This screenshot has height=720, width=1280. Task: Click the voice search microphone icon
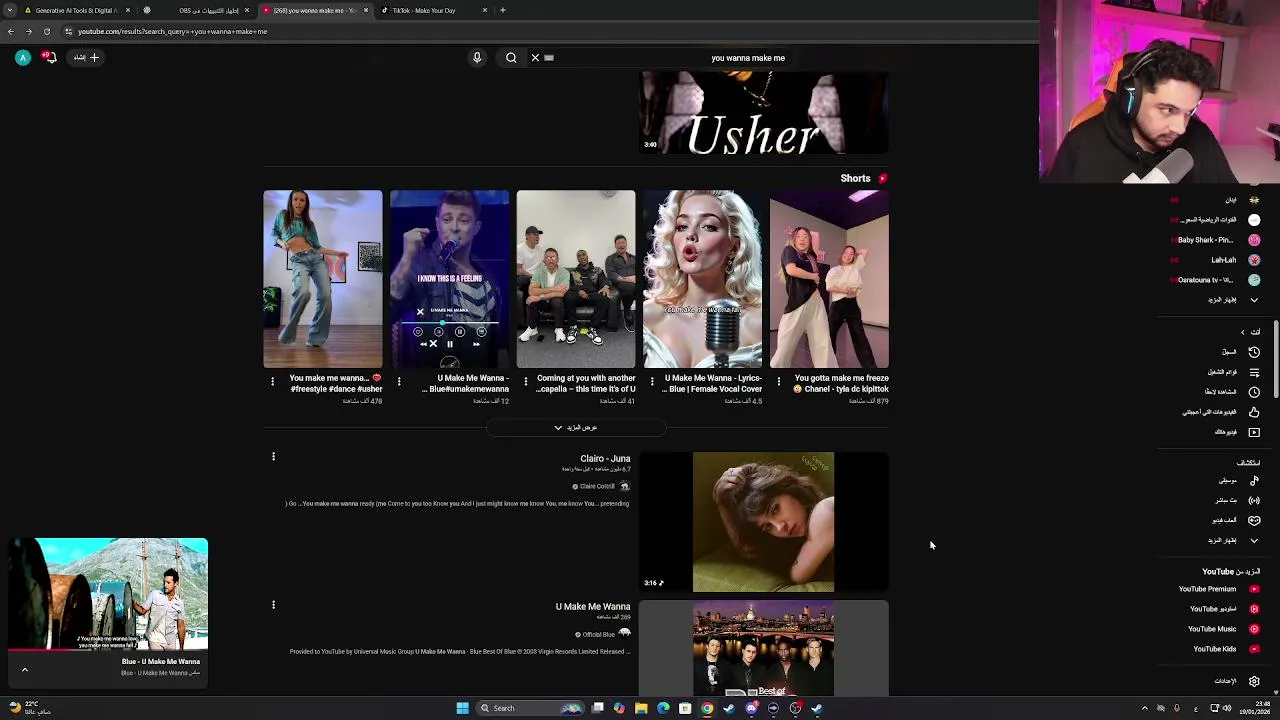[477, 58]
